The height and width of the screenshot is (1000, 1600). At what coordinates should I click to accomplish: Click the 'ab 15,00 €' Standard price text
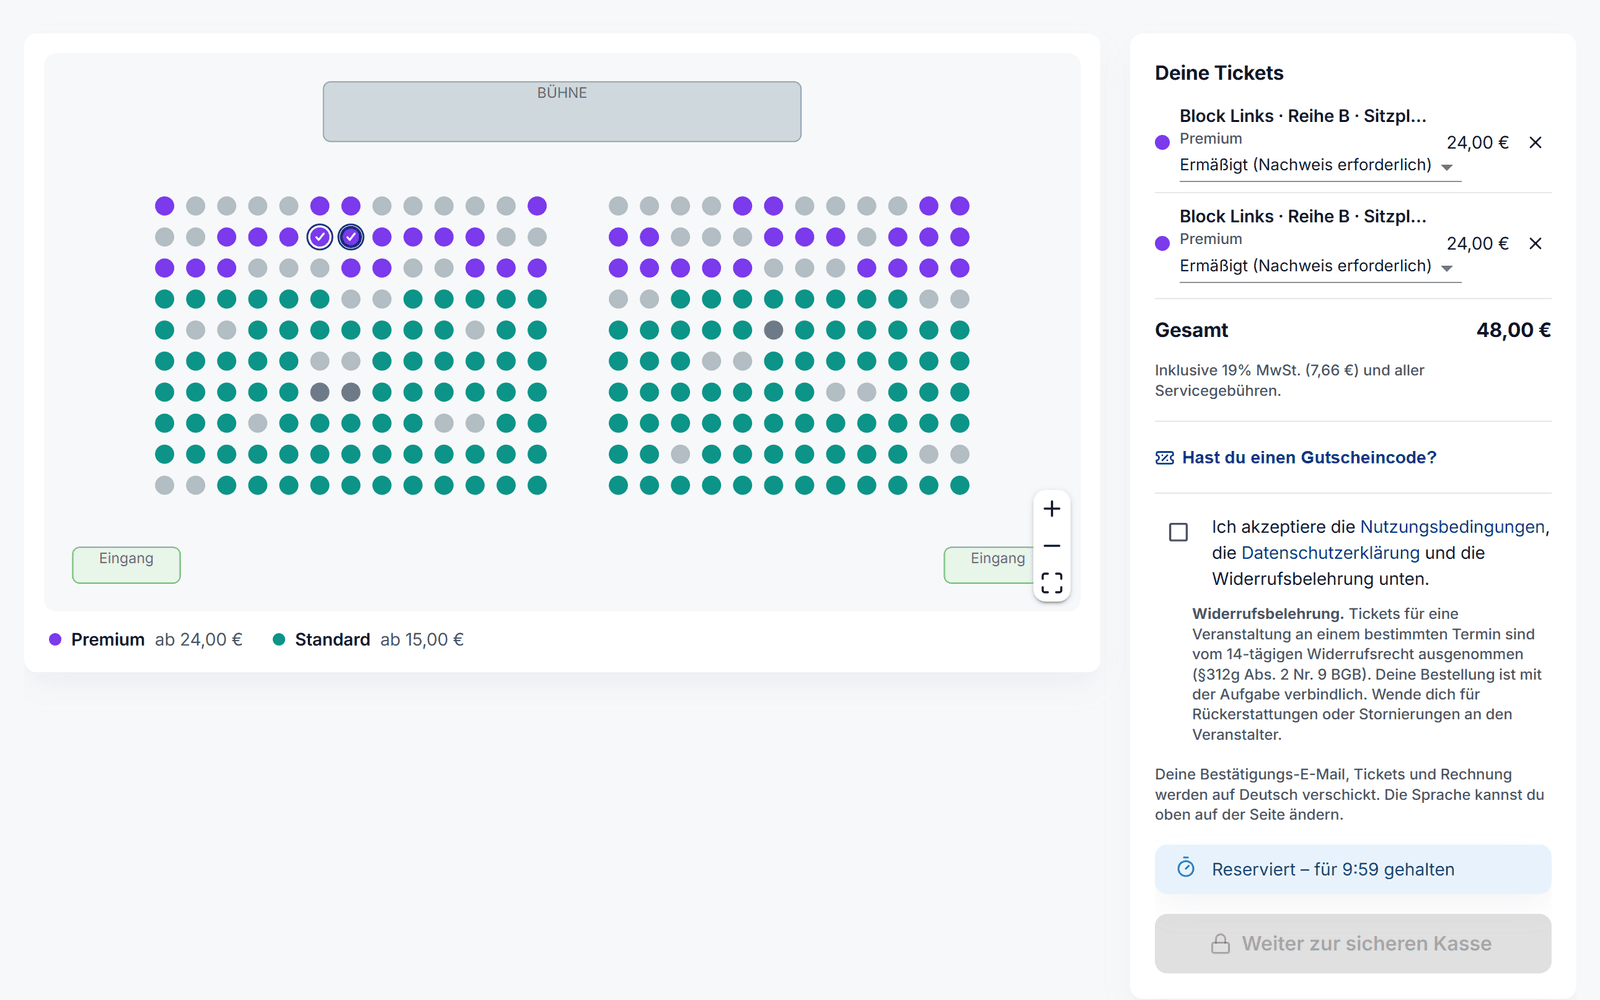422,640
